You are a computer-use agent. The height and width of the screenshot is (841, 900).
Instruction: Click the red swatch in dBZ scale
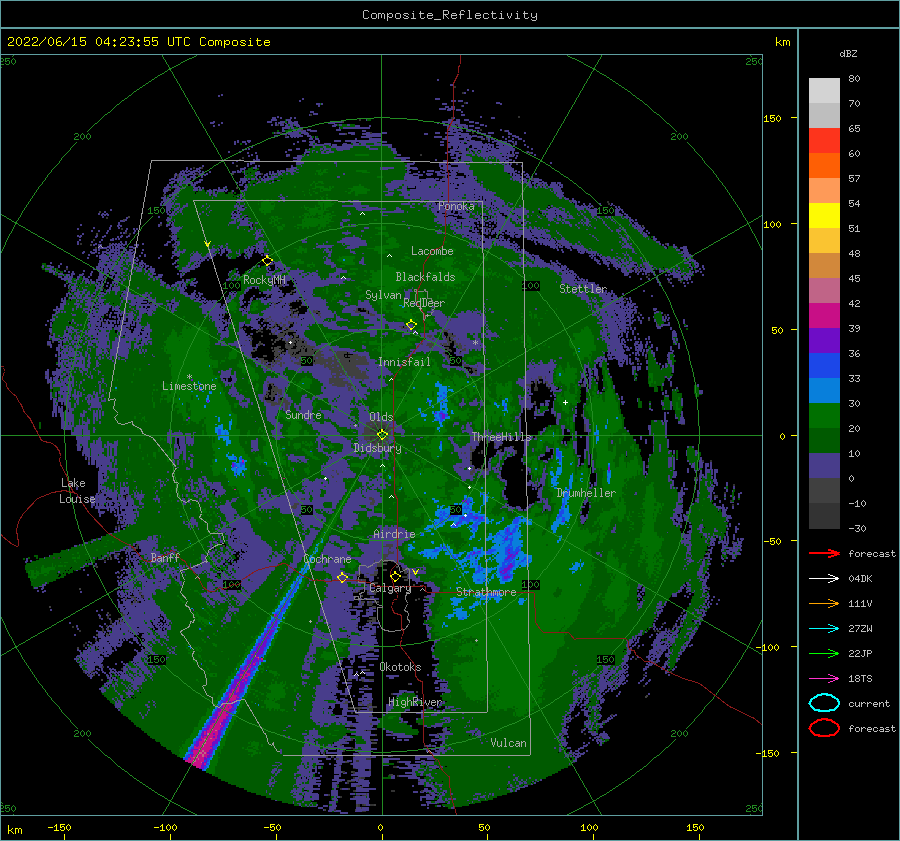(824, 141)
